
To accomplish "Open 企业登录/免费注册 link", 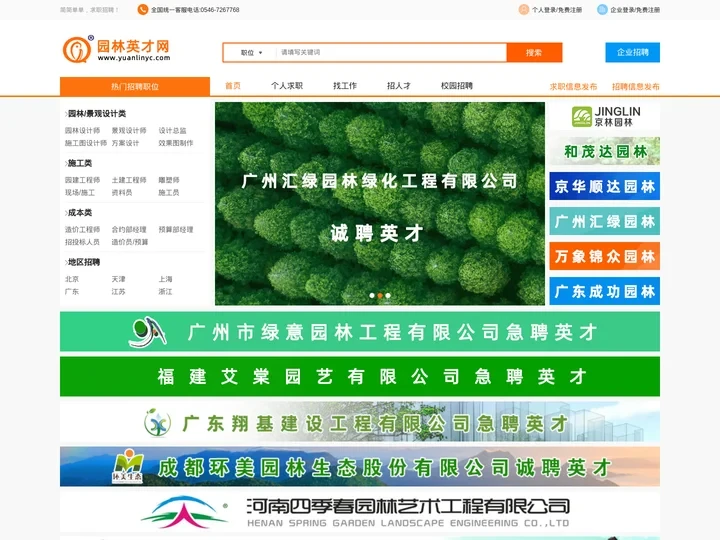I will [635, 10].
